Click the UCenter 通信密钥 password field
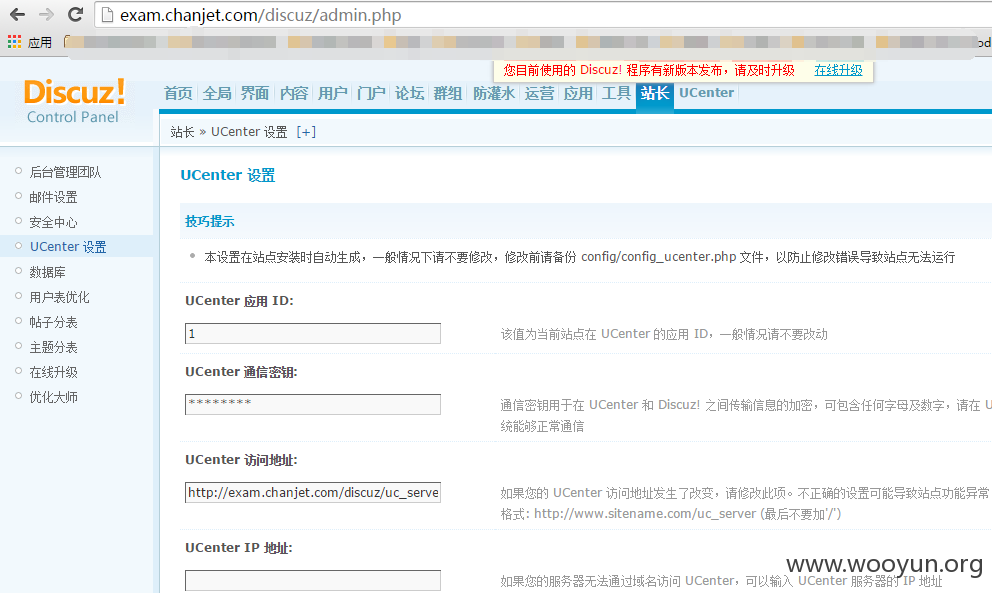Screen dimensions: 992x593 pyautogui.click(x=313, y=404)
